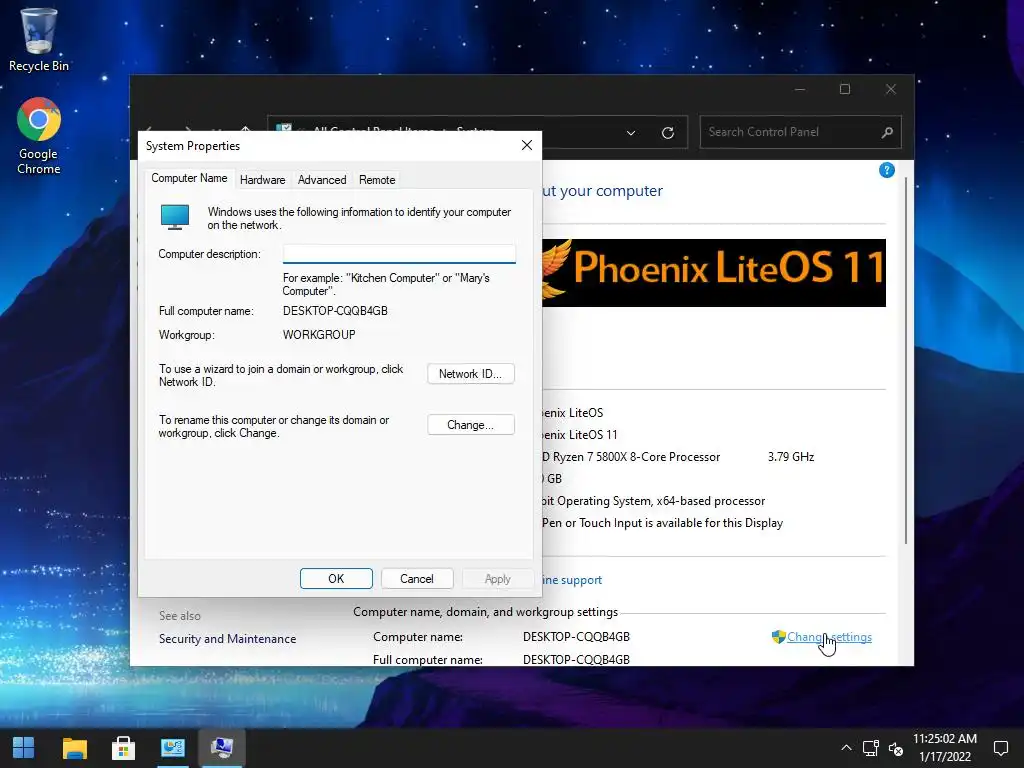Show hidden system tray icons
The image size is (1024, 768).
click(846, 748)
